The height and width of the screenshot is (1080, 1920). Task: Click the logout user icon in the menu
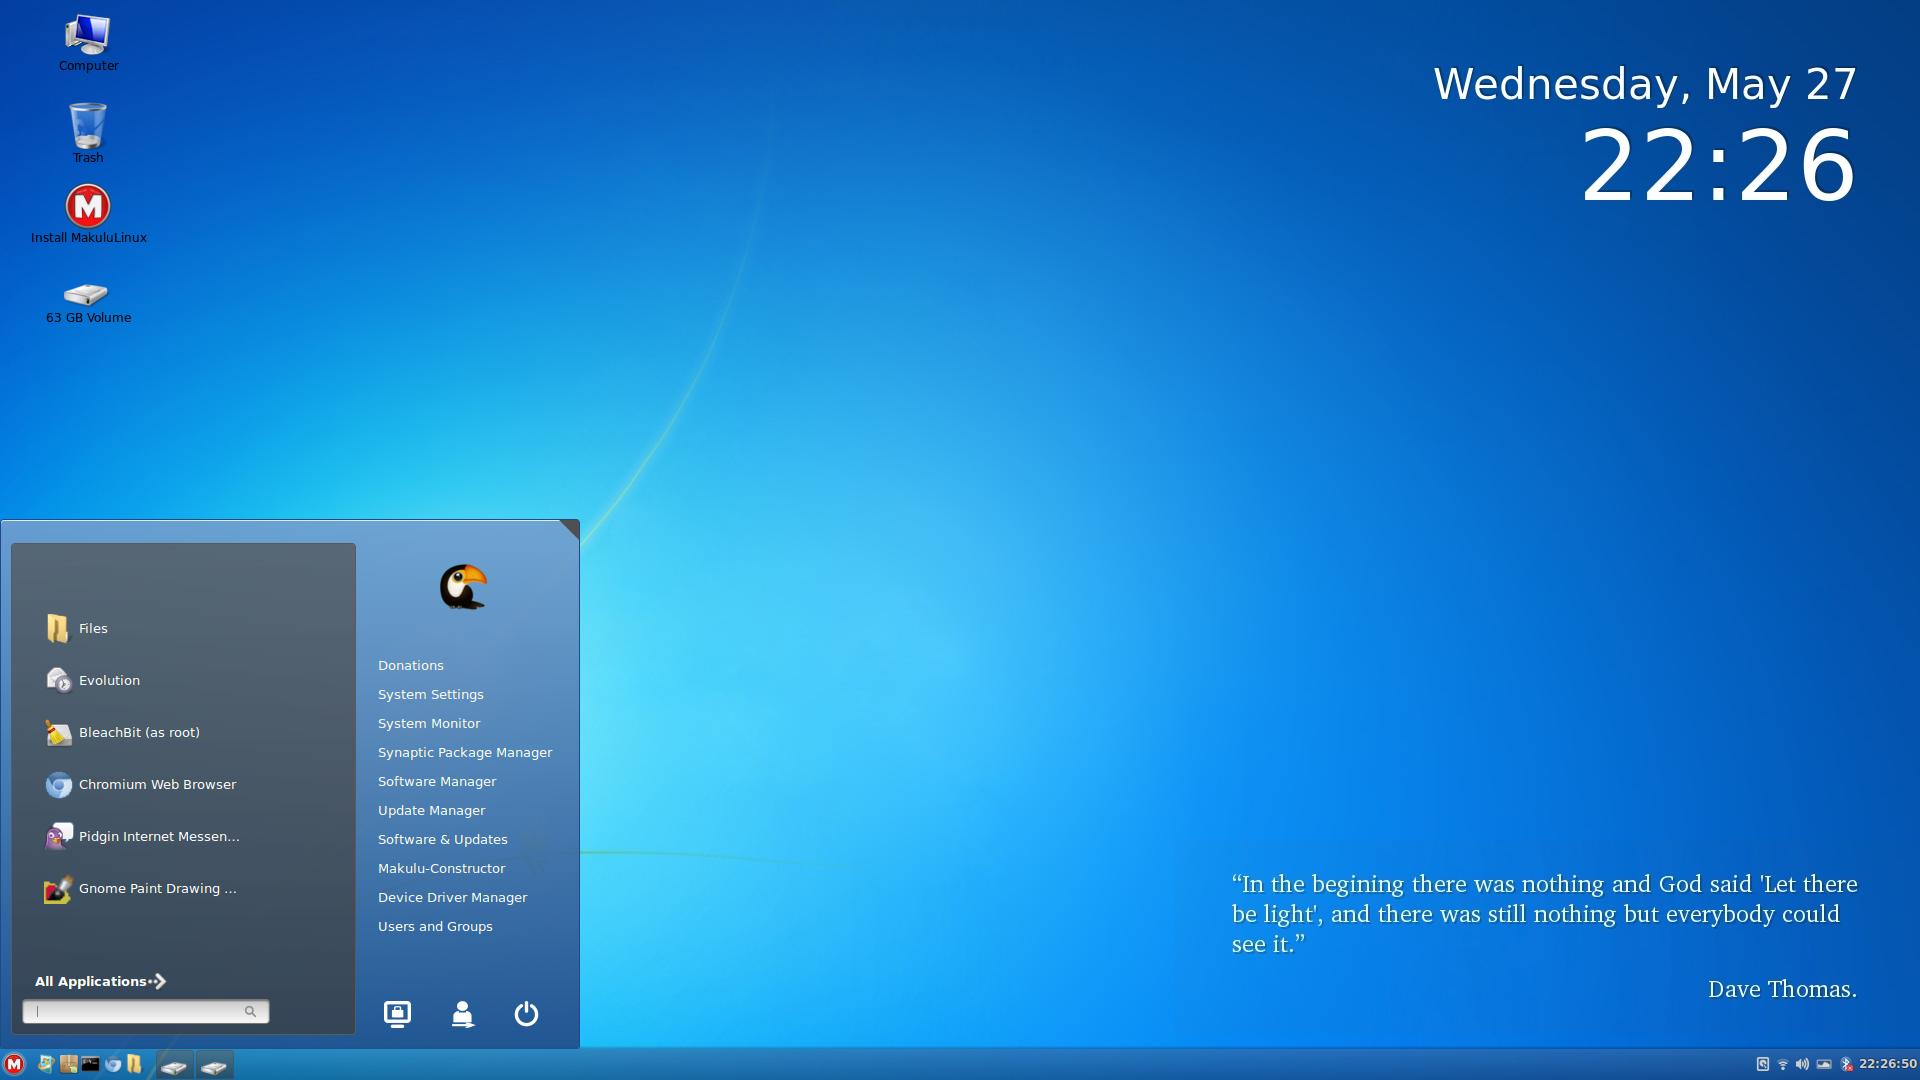(x=462, y=1014)
